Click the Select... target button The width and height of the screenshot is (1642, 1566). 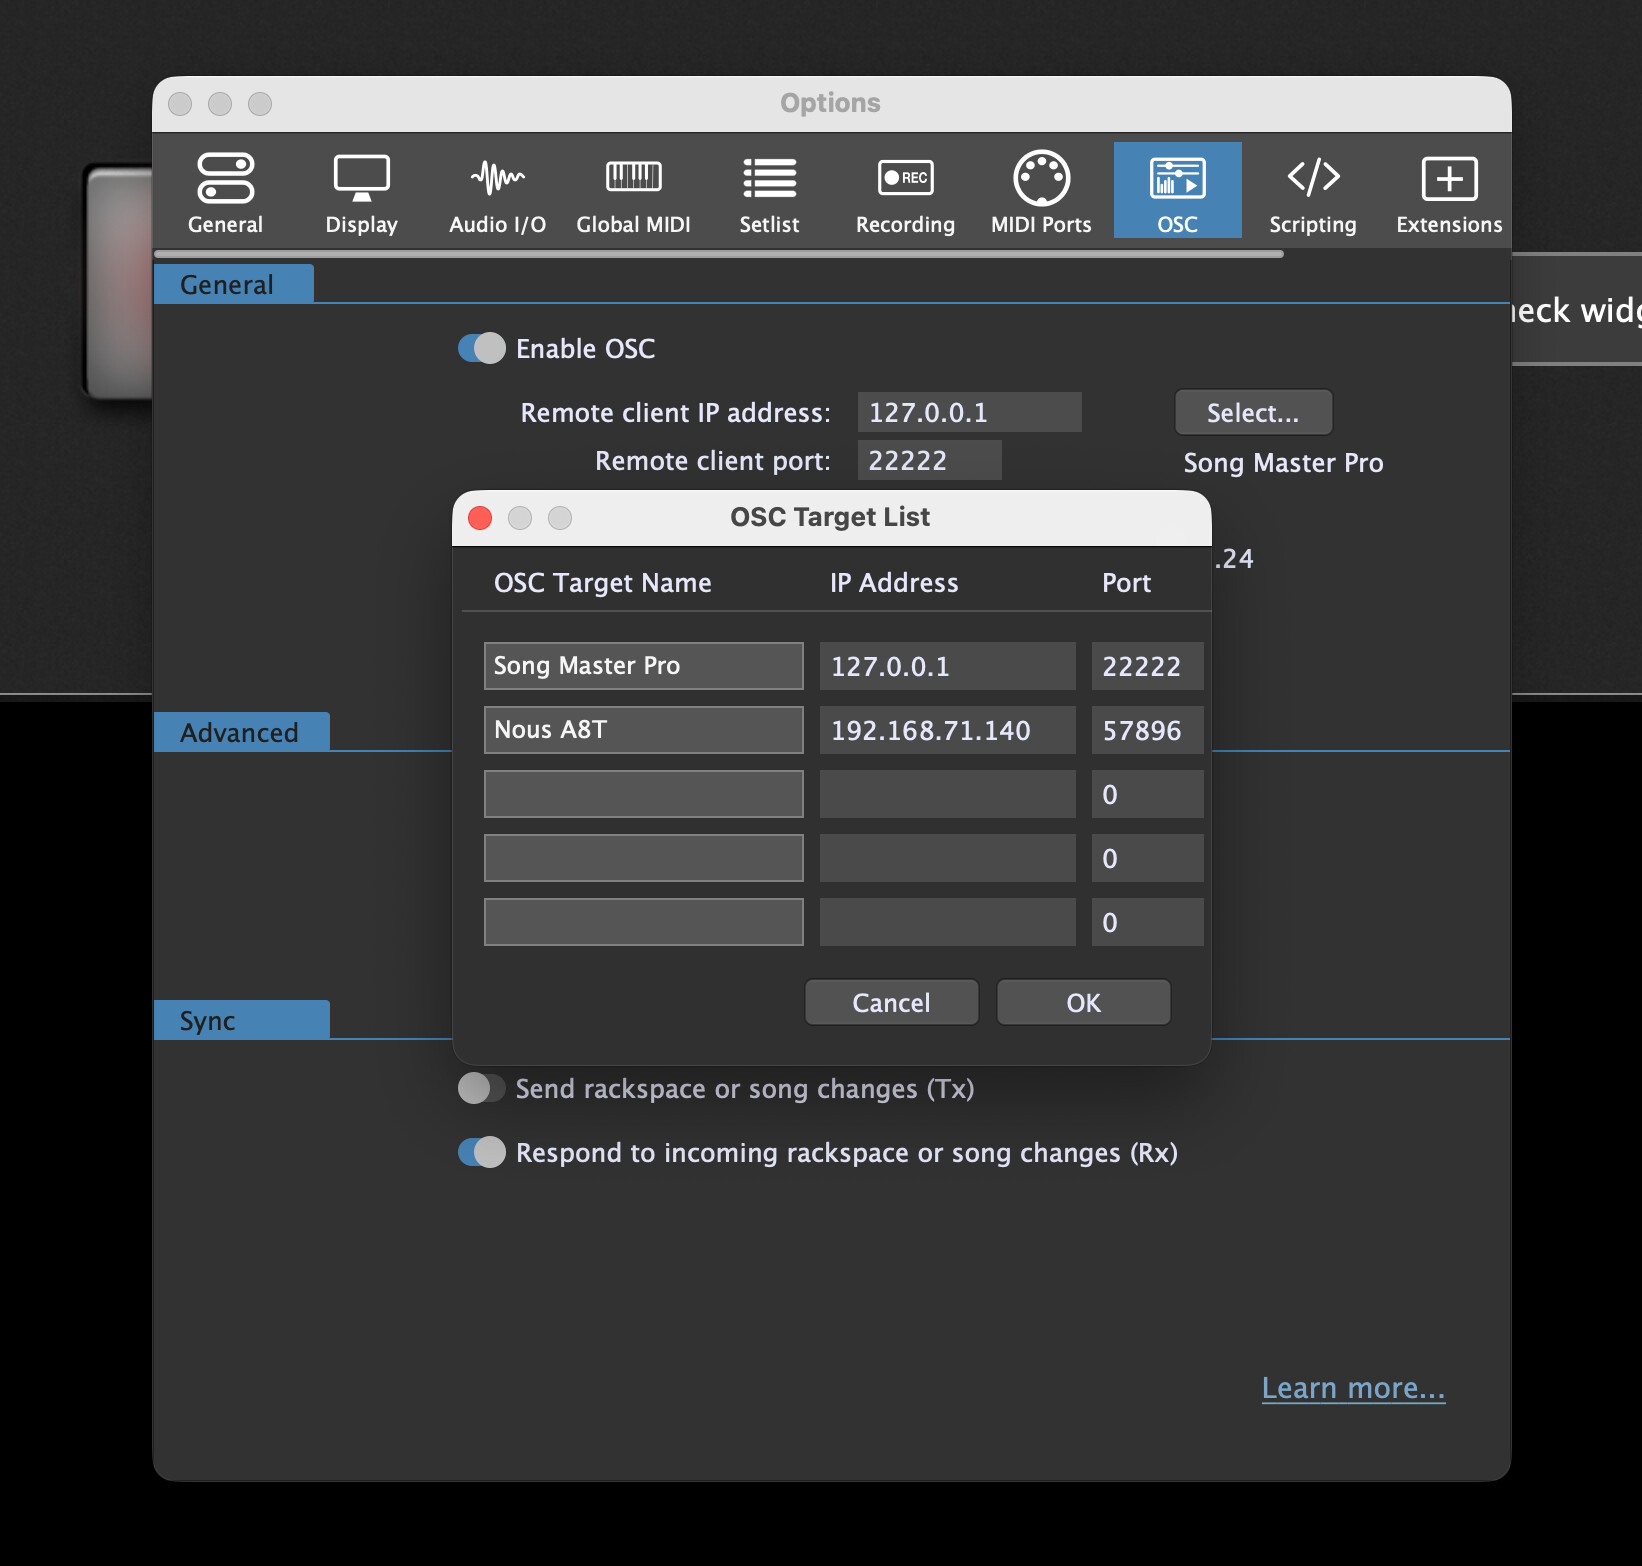[1253, 413]
